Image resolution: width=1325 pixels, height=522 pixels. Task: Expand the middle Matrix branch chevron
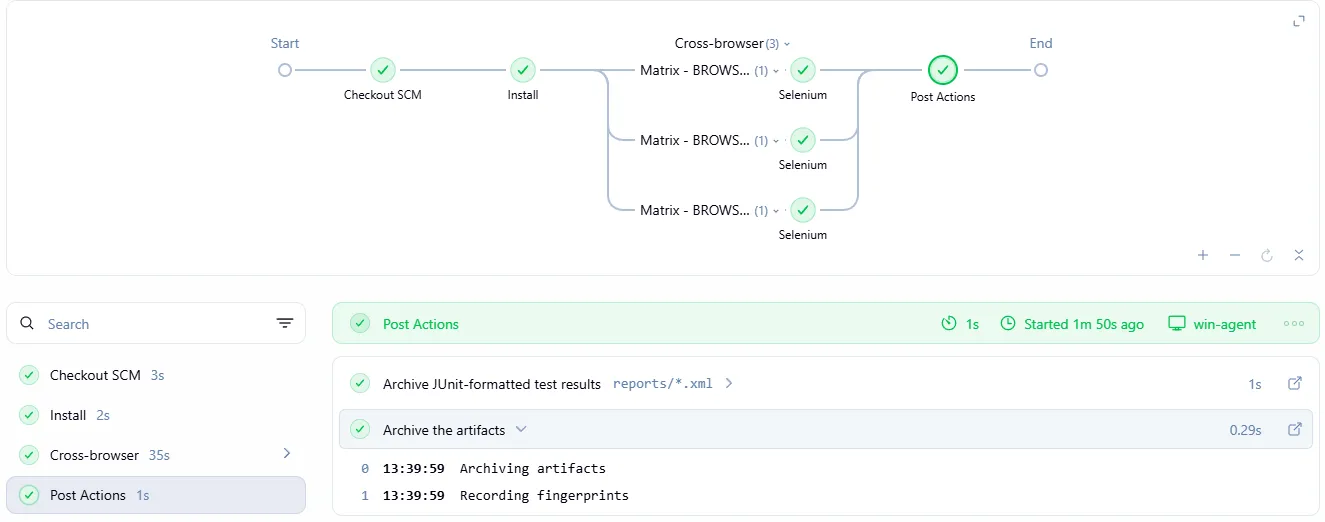776,141
